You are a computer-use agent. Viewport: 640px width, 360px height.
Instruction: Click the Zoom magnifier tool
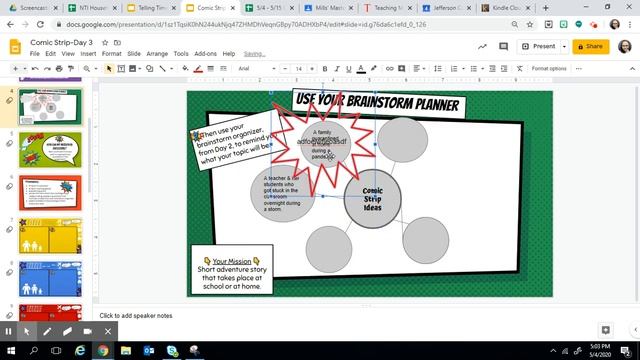point(87,69)
